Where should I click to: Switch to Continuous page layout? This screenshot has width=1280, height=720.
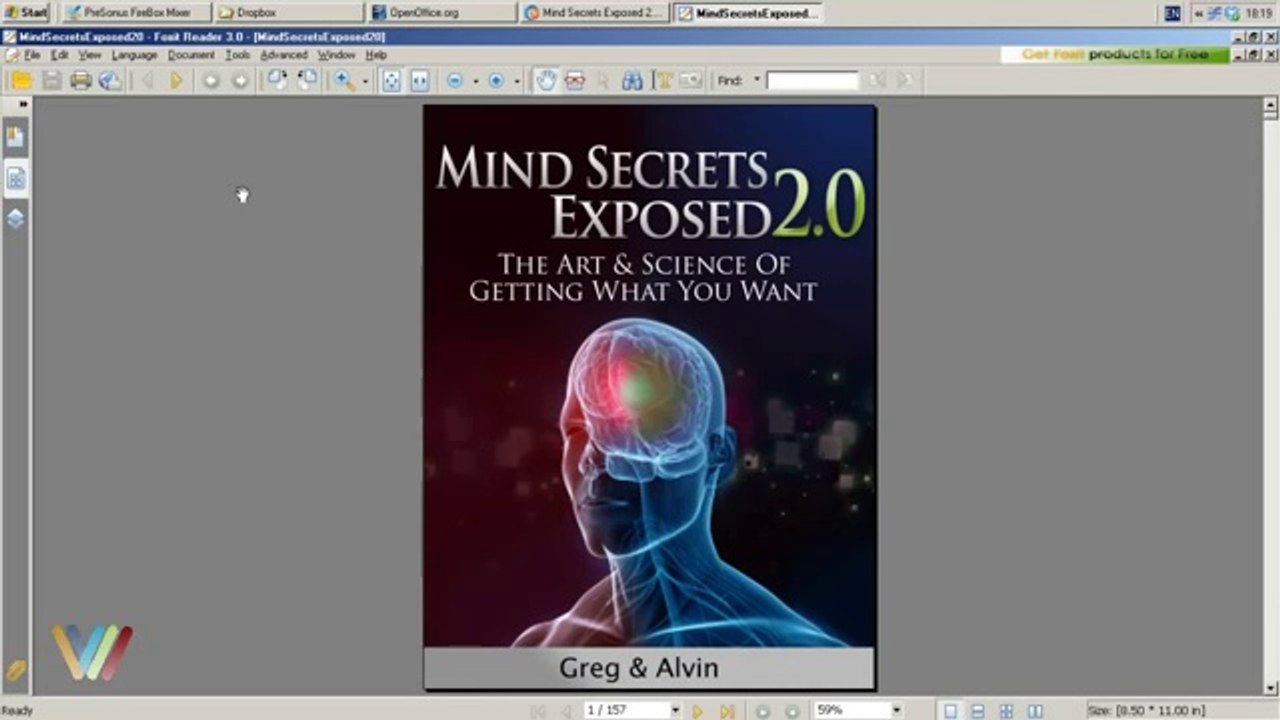tap(978, 711)
